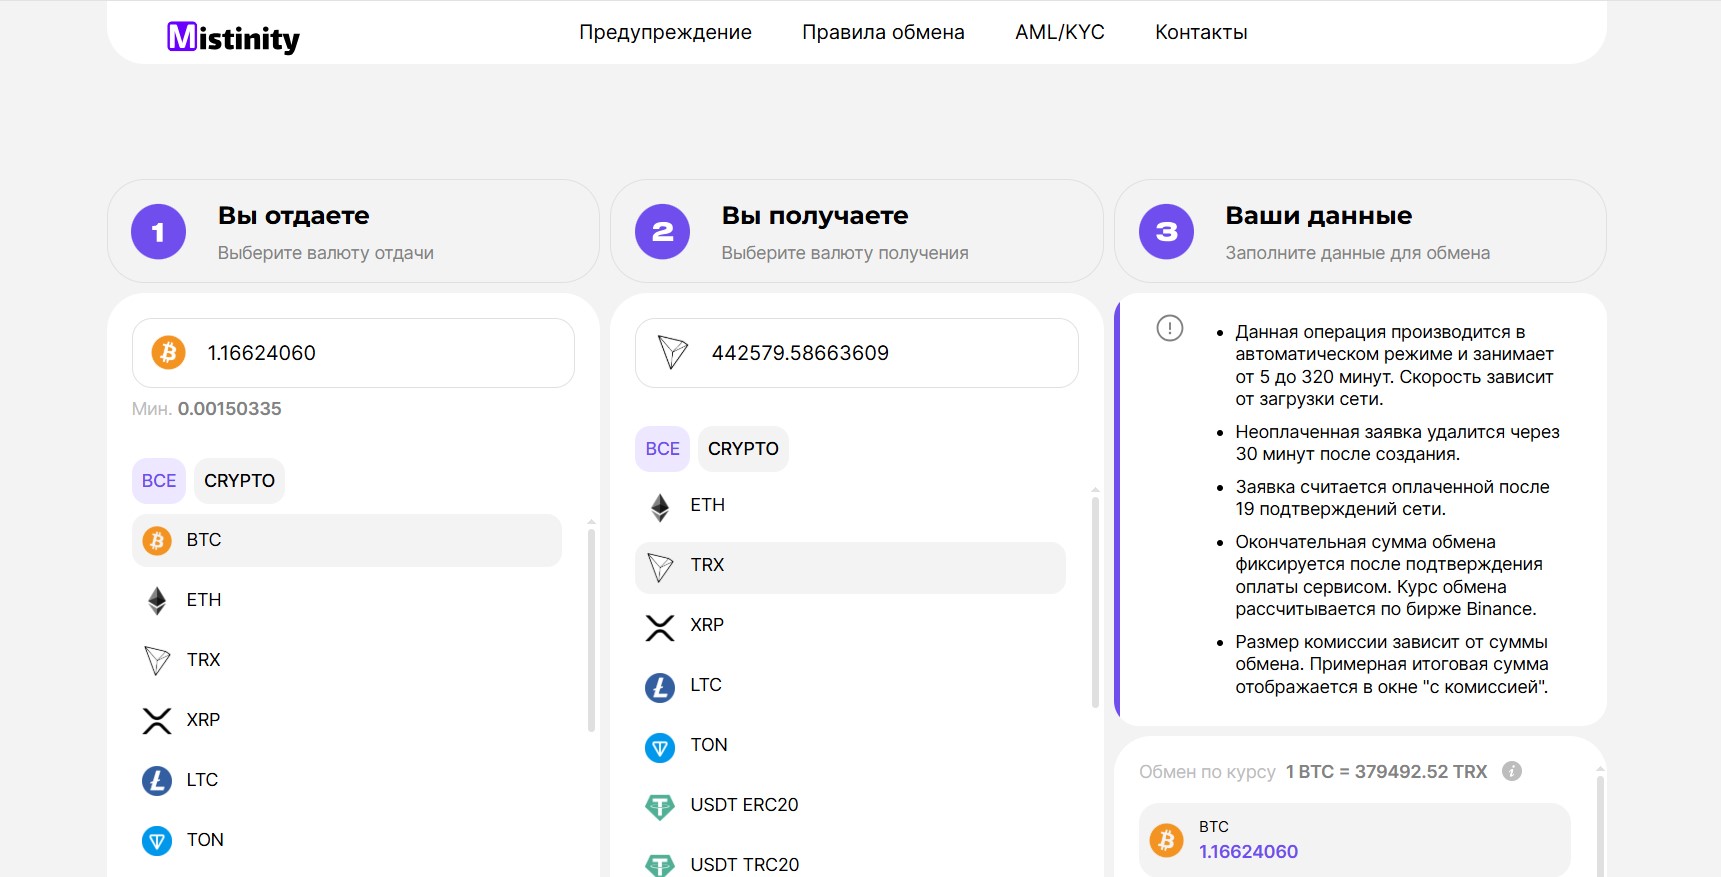
Task: Pick USDT TRC20 icon in receive list
Action: [660, 865]
